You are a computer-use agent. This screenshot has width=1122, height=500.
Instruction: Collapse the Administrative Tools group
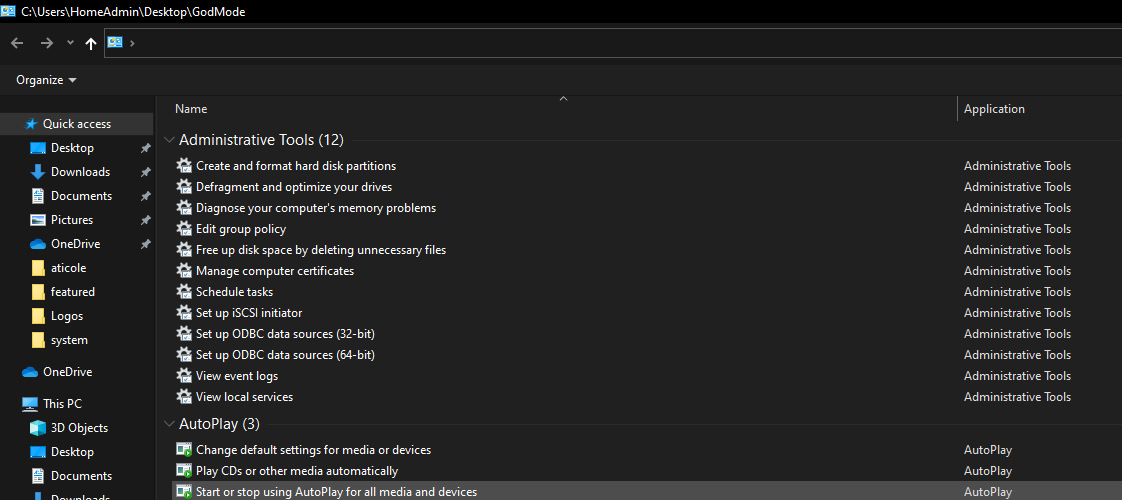point(167,140)
